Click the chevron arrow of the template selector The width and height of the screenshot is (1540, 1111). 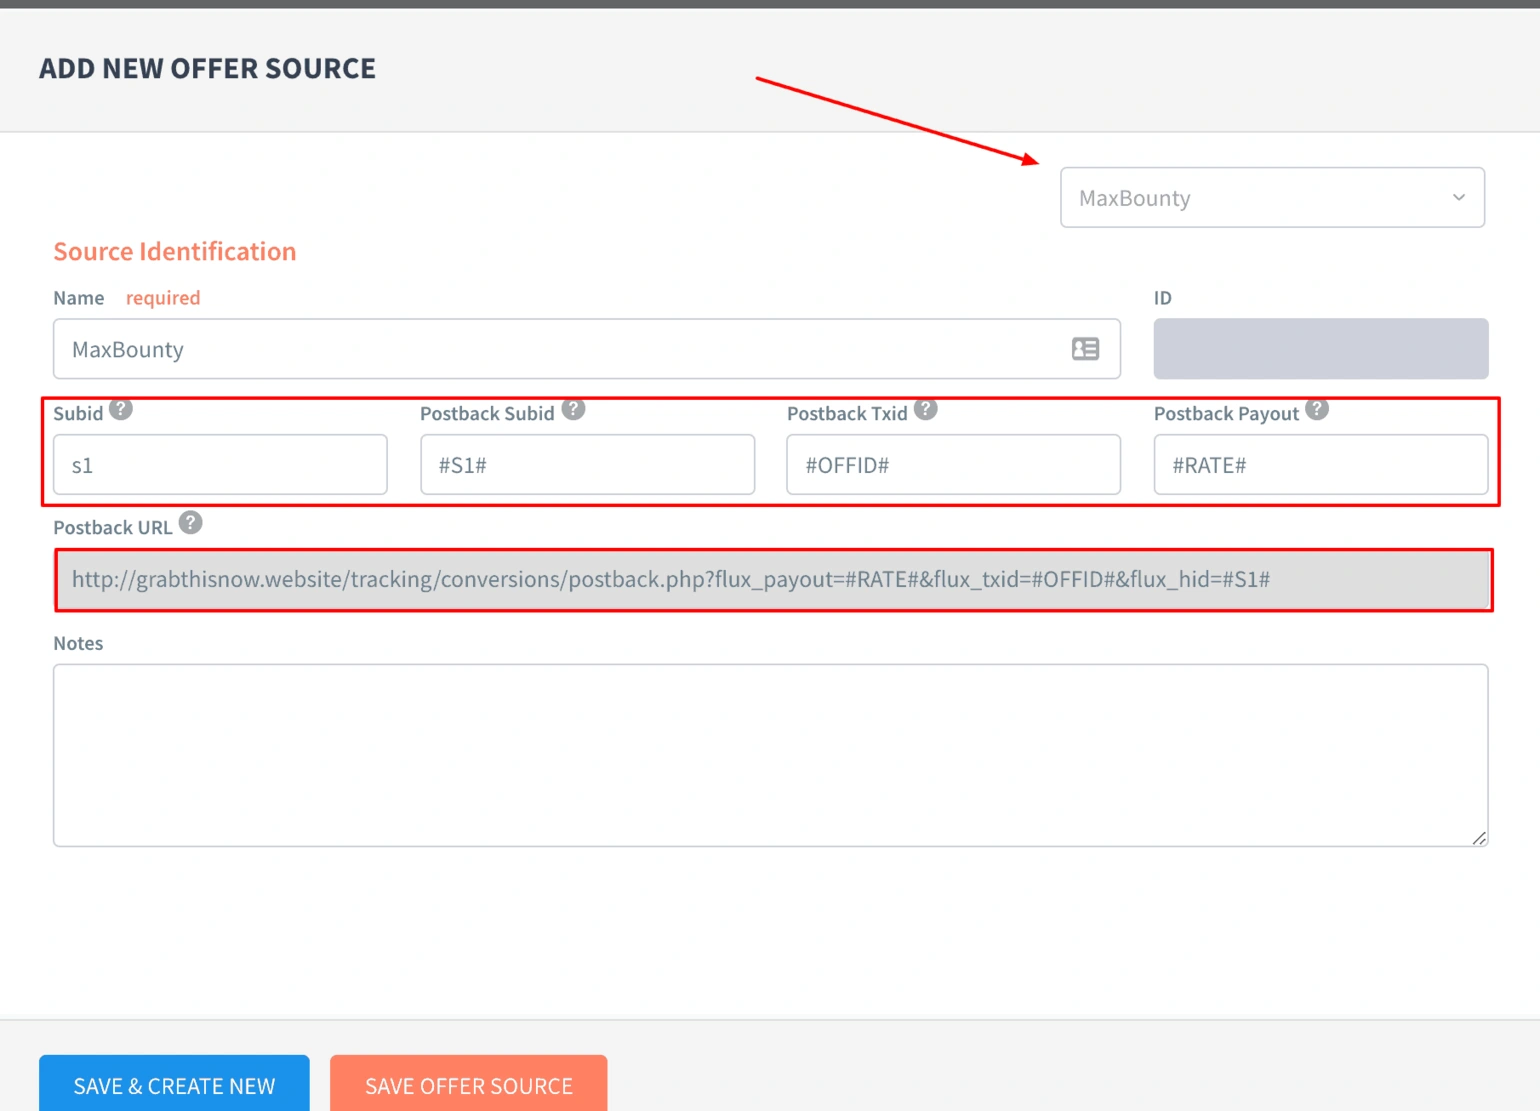(1458, 198)
